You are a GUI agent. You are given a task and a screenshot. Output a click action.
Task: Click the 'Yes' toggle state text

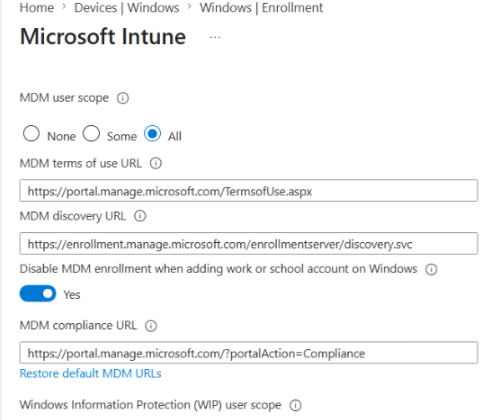click(x=72, y=295)
